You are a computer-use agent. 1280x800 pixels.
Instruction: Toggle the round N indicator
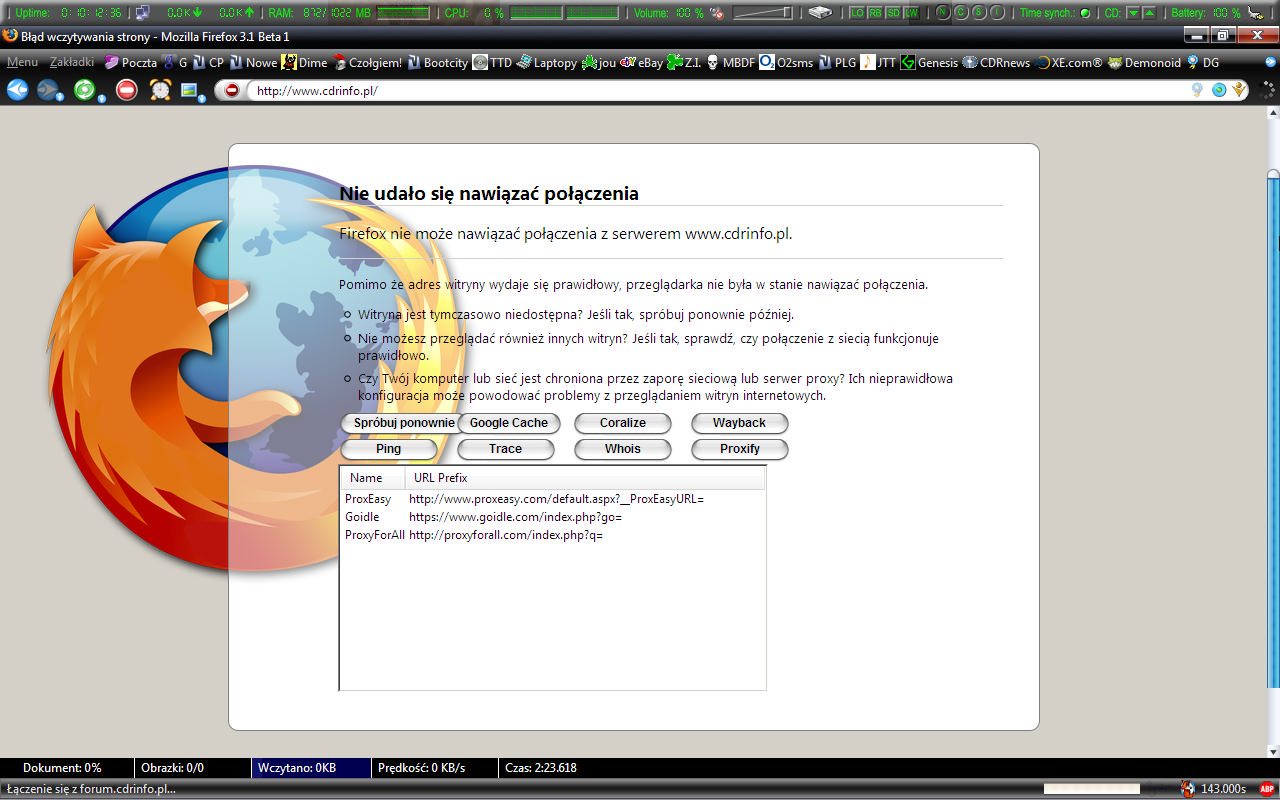click(x=942, y=13)
